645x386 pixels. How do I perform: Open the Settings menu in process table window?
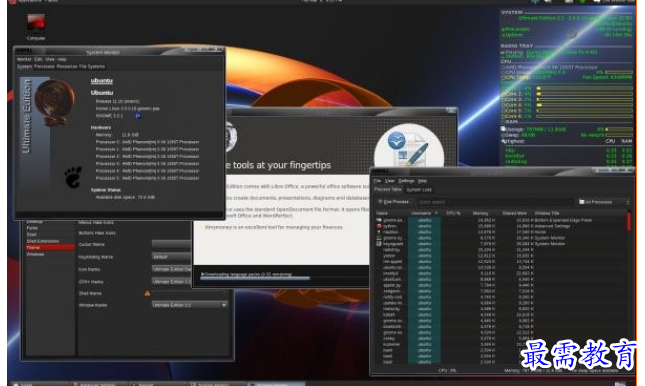click(x=406, y=181)
